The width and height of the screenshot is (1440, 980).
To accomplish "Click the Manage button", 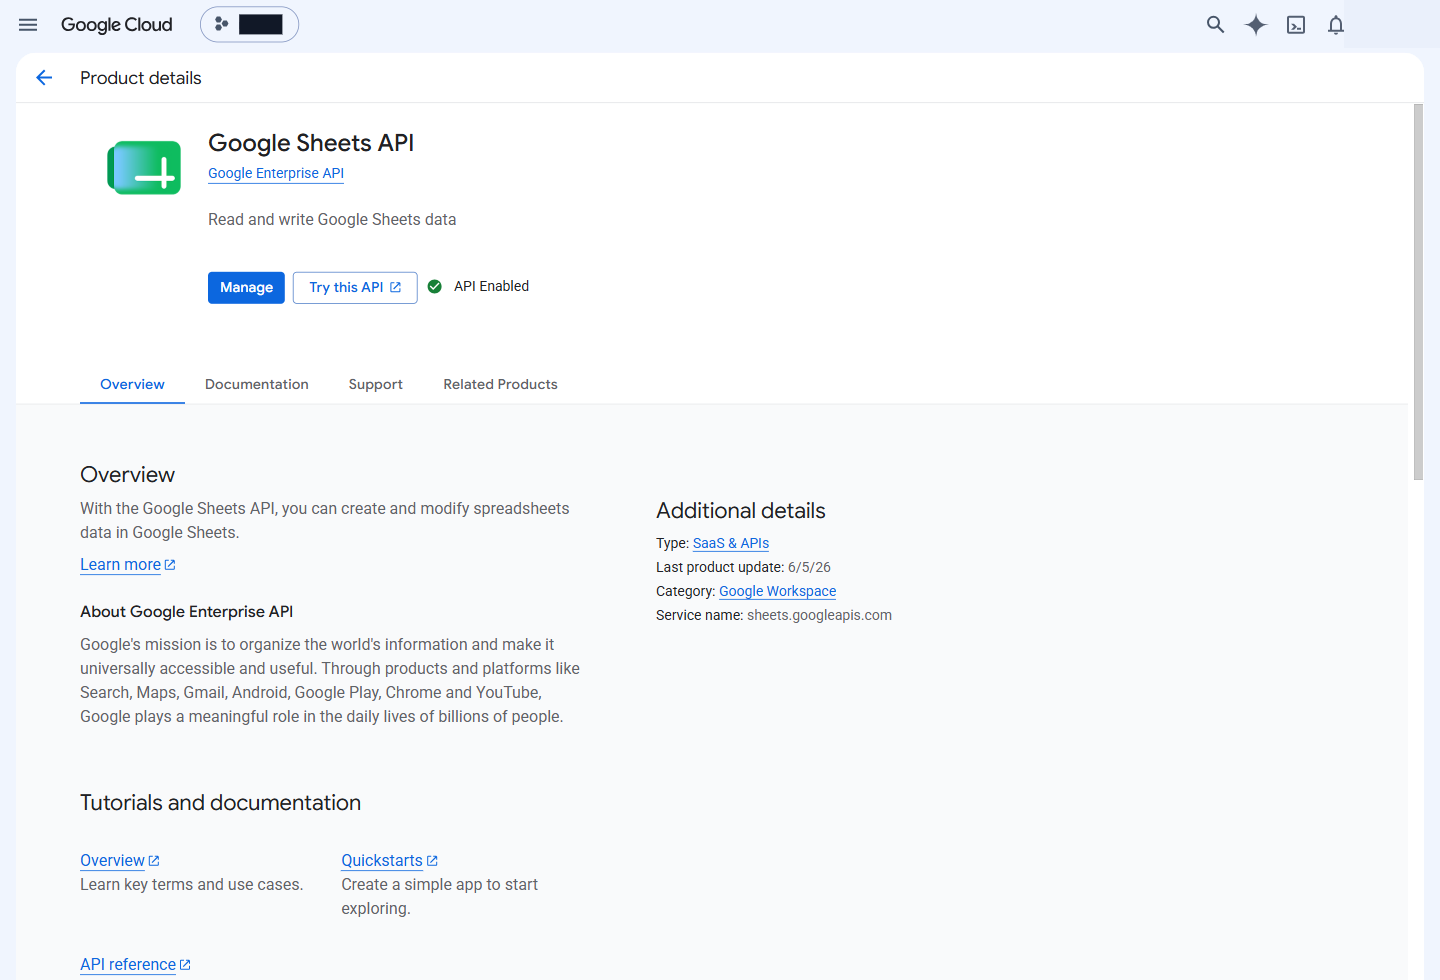I will (246, 287).
